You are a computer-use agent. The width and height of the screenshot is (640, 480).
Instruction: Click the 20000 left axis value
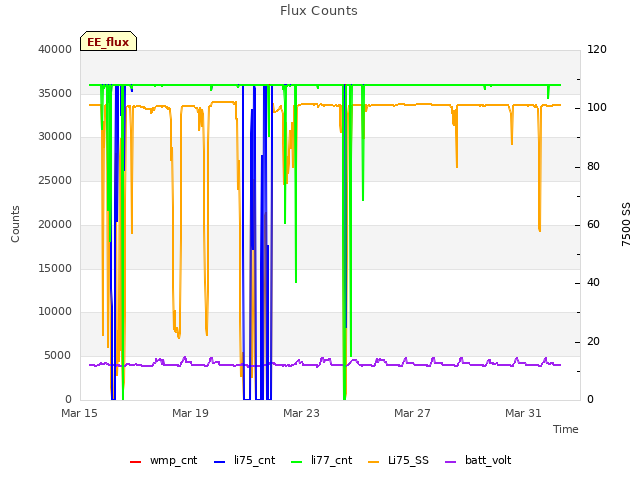tap(55, 224)
